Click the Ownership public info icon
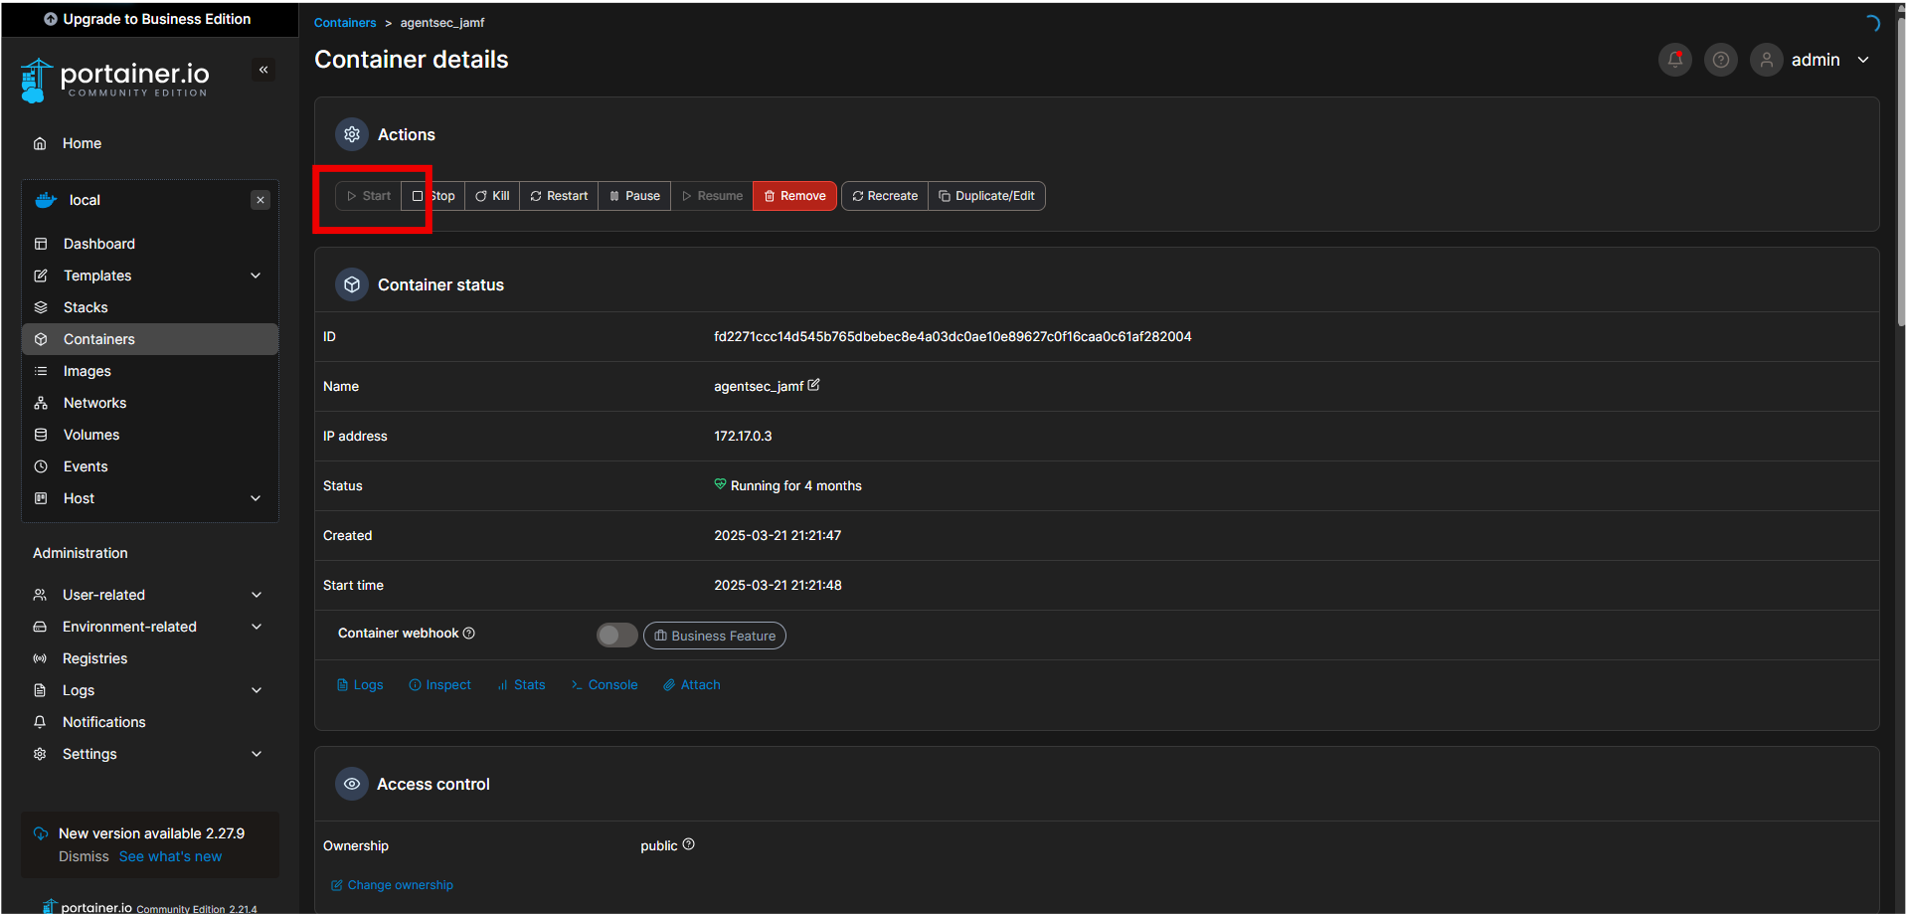 pos(688,845)
